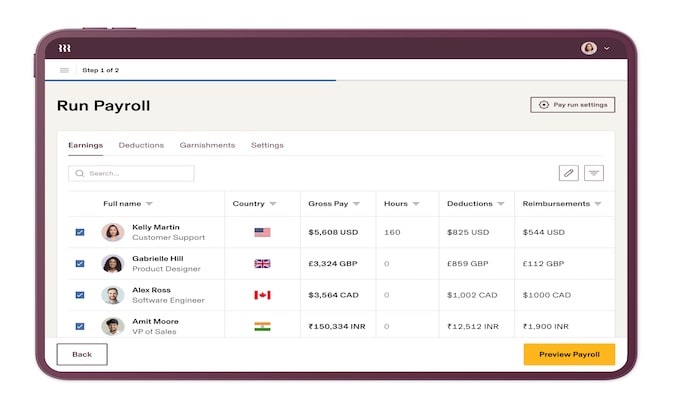The image size is (675, 400).
Task: Uncheck the Kelly Martin row checkbox
Action: pyautogui.click(x=80, y=232)
